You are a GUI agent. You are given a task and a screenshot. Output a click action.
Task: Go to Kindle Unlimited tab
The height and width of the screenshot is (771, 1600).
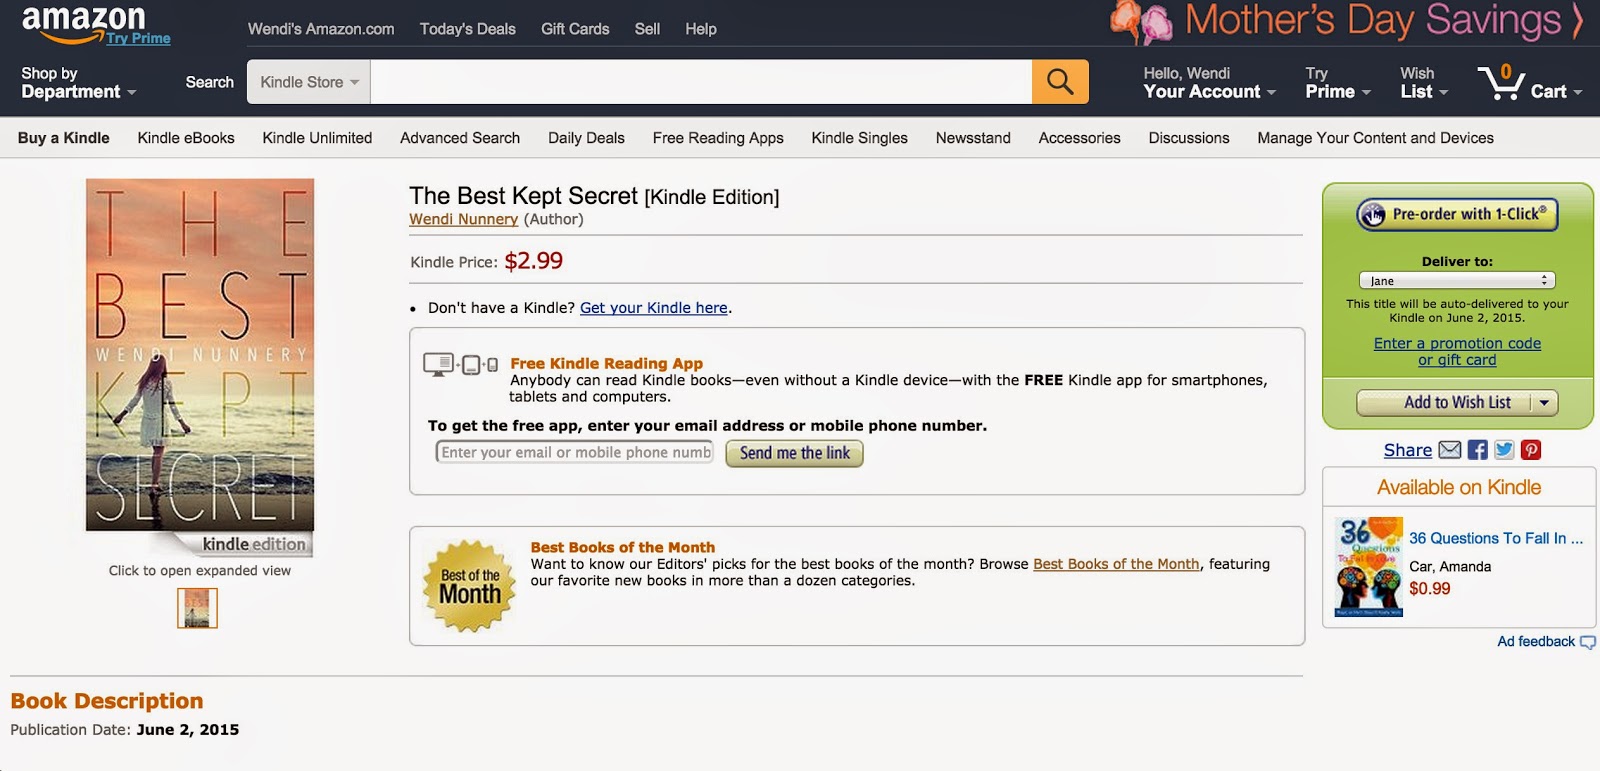pos(317,138)
